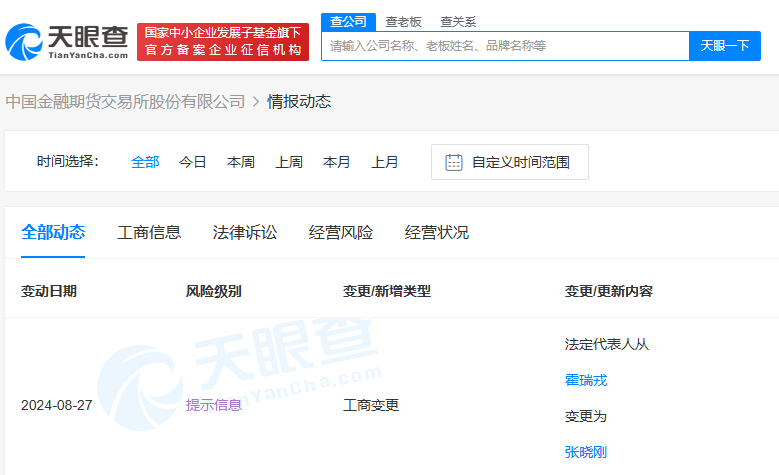Open the 霍瑞戎 person link
The width and height of the screenshot is (779, 475).
point(586,381)
